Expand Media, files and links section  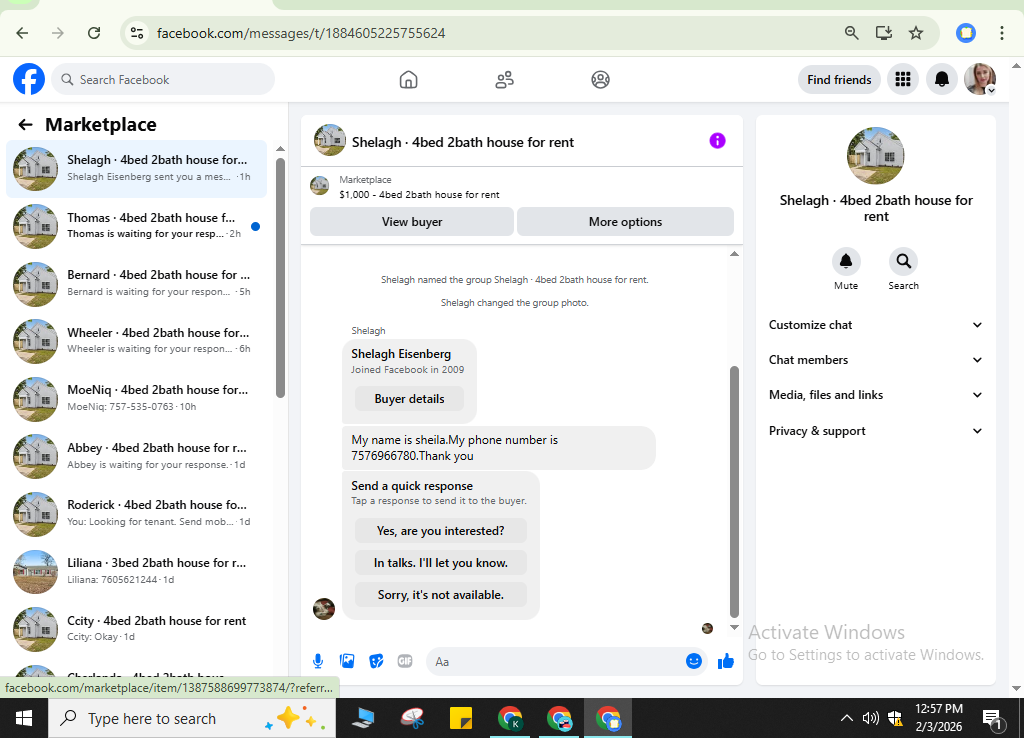[x=875, y=394]
